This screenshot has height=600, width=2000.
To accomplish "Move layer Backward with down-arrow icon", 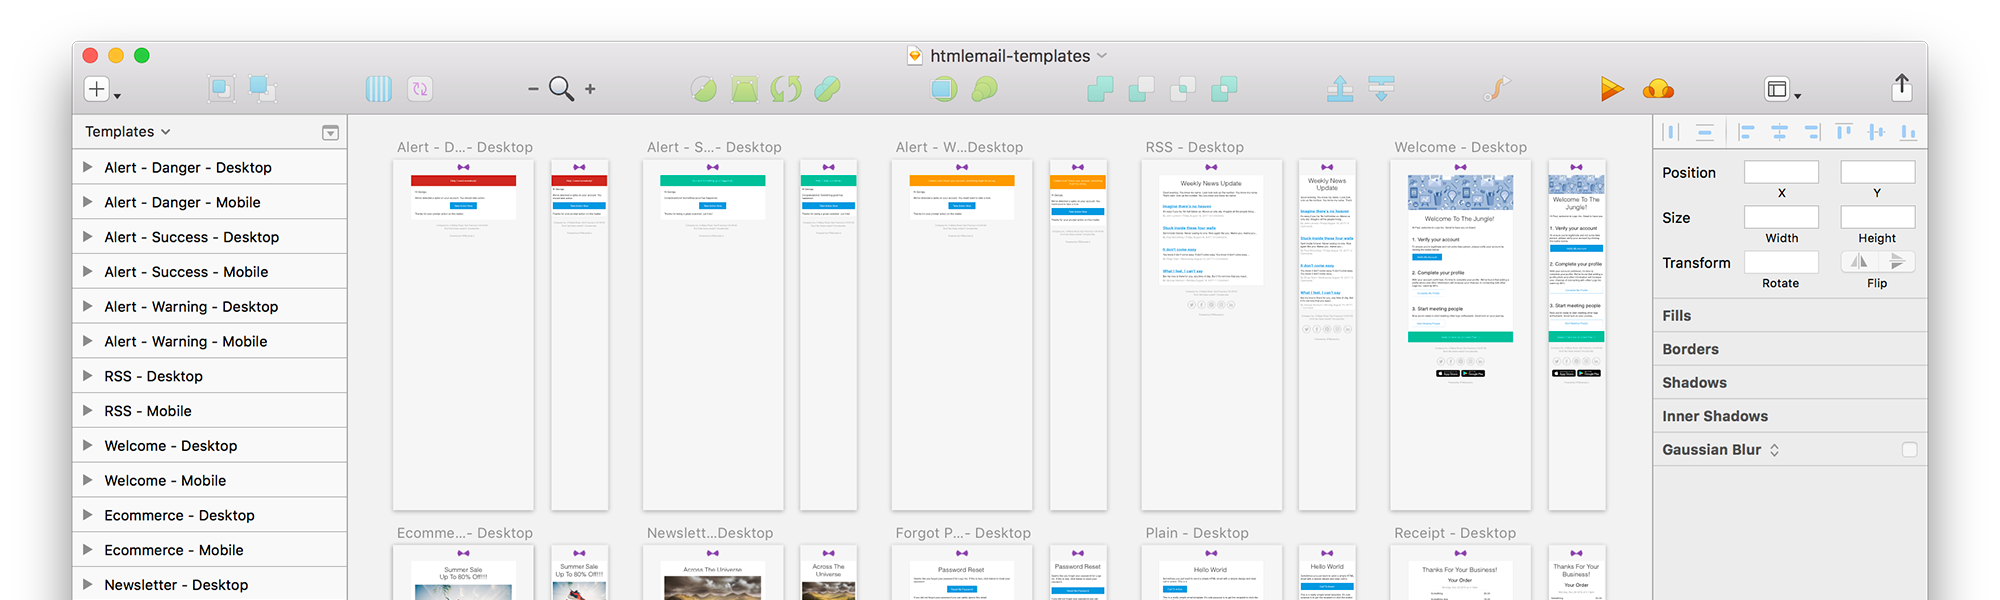I will pos(1381,89).
